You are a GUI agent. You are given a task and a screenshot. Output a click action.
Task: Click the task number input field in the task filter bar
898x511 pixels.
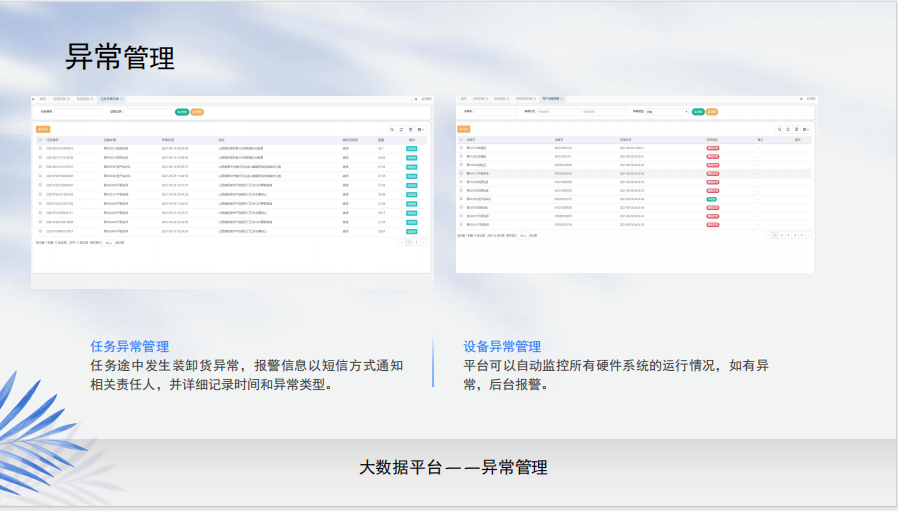click(78, 111)
